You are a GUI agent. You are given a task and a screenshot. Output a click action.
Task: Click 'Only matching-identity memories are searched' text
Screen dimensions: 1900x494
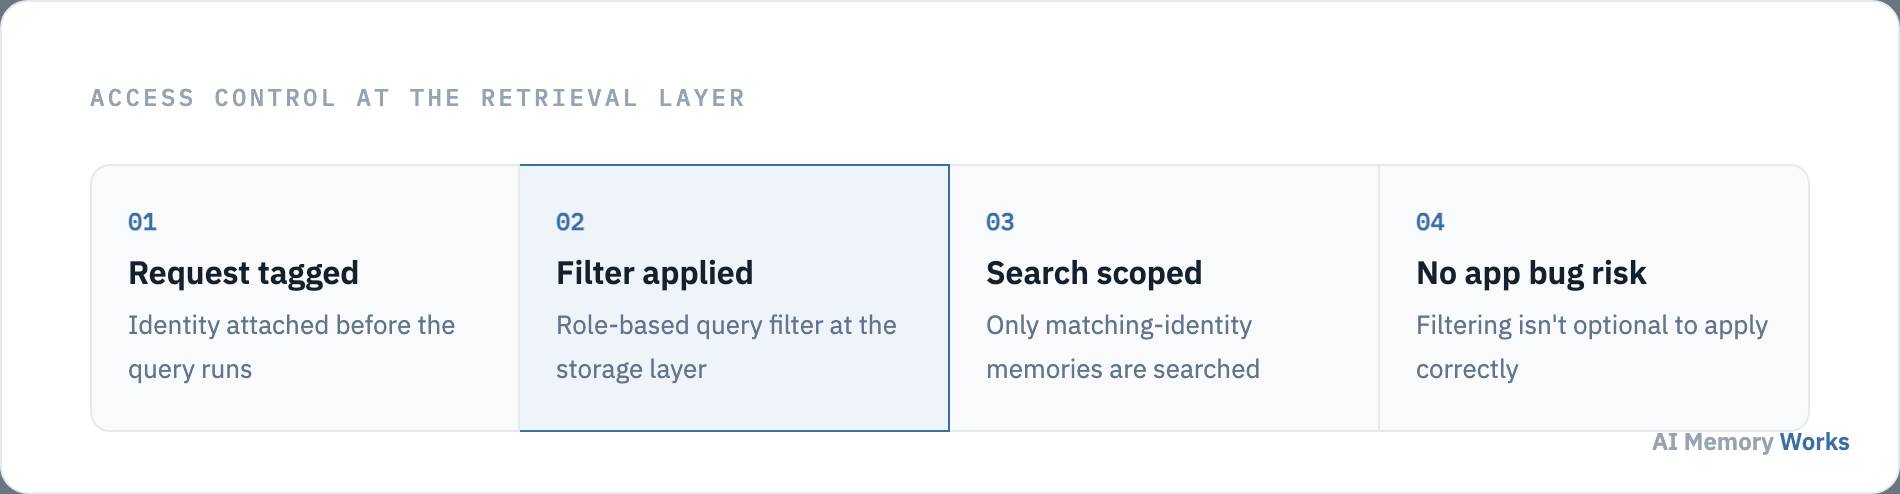tap(1123, 347)
